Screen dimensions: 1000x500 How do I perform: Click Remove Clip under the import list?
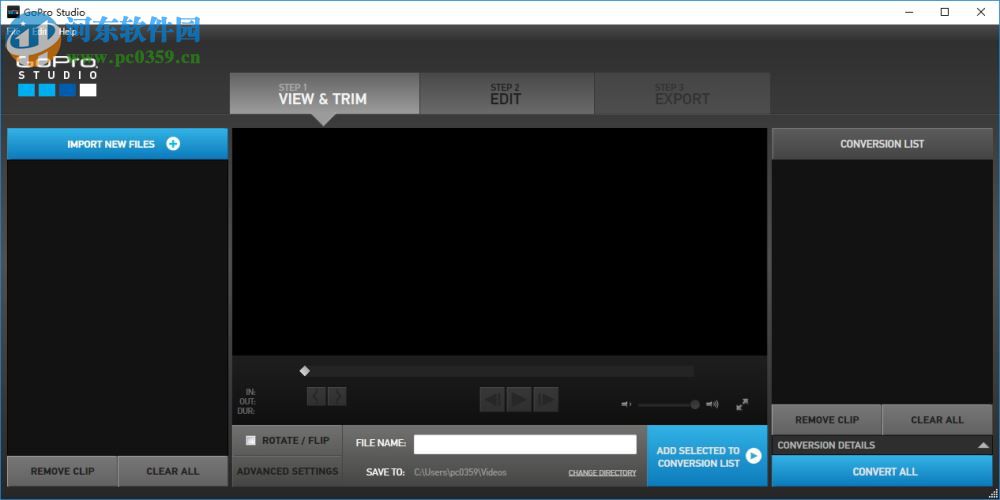coord(62,471)
